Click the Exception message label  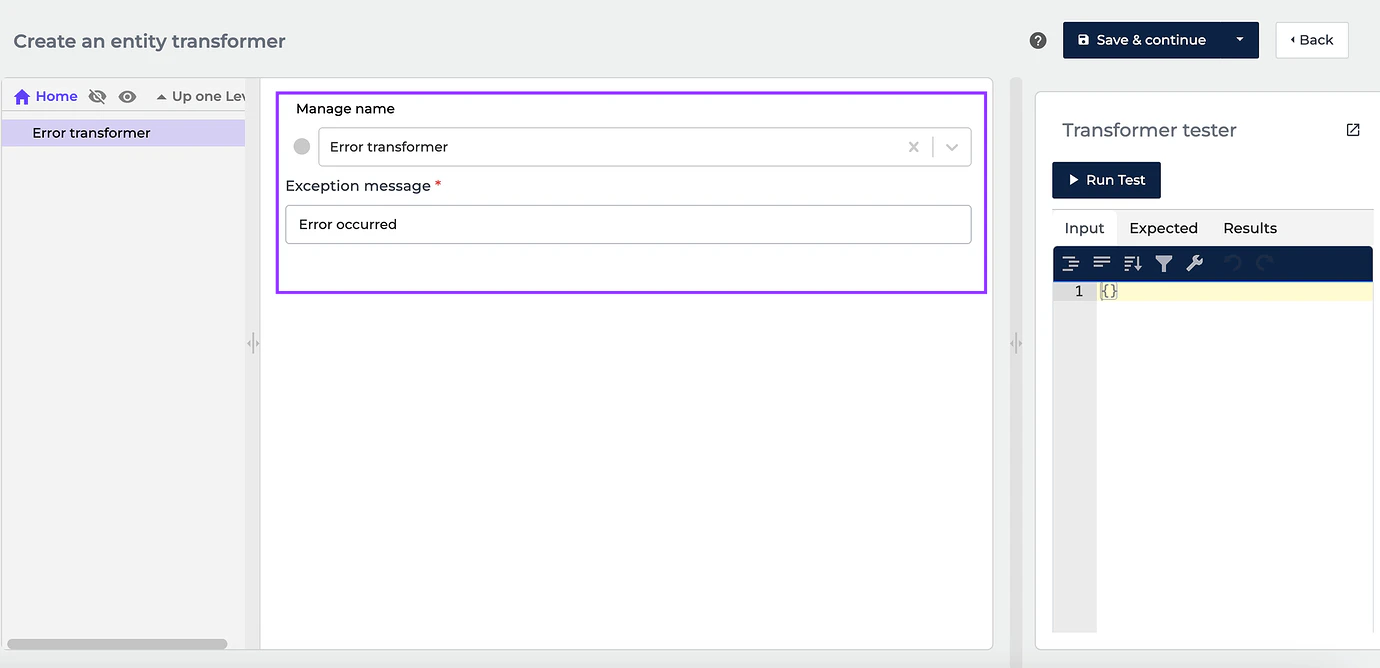(358, 186)
